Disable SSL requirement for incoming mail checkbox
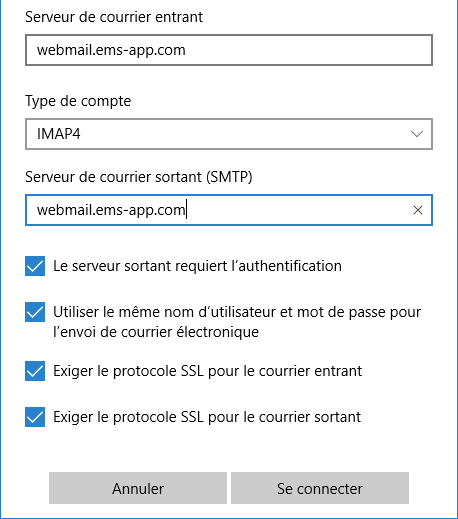Viewport: 458px width, 519px height. tap(35, 371)
